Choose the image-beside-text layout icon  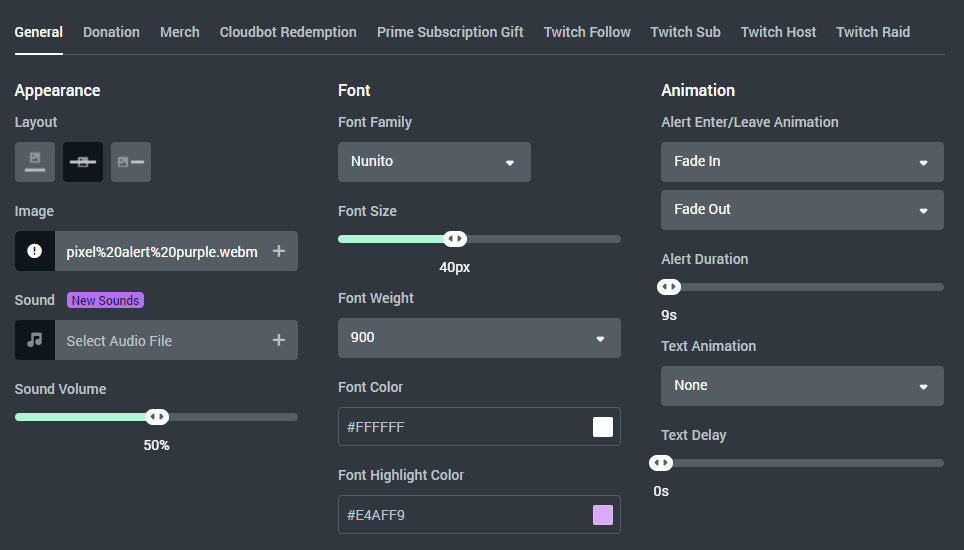[x=131, y=162]
